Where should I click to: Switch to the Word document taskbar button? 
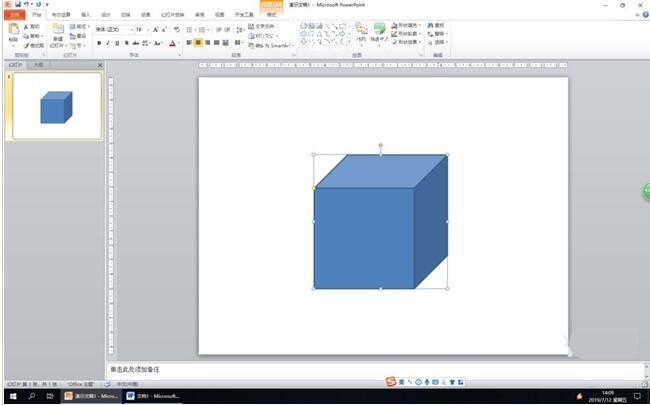click(x=153, y=396)
